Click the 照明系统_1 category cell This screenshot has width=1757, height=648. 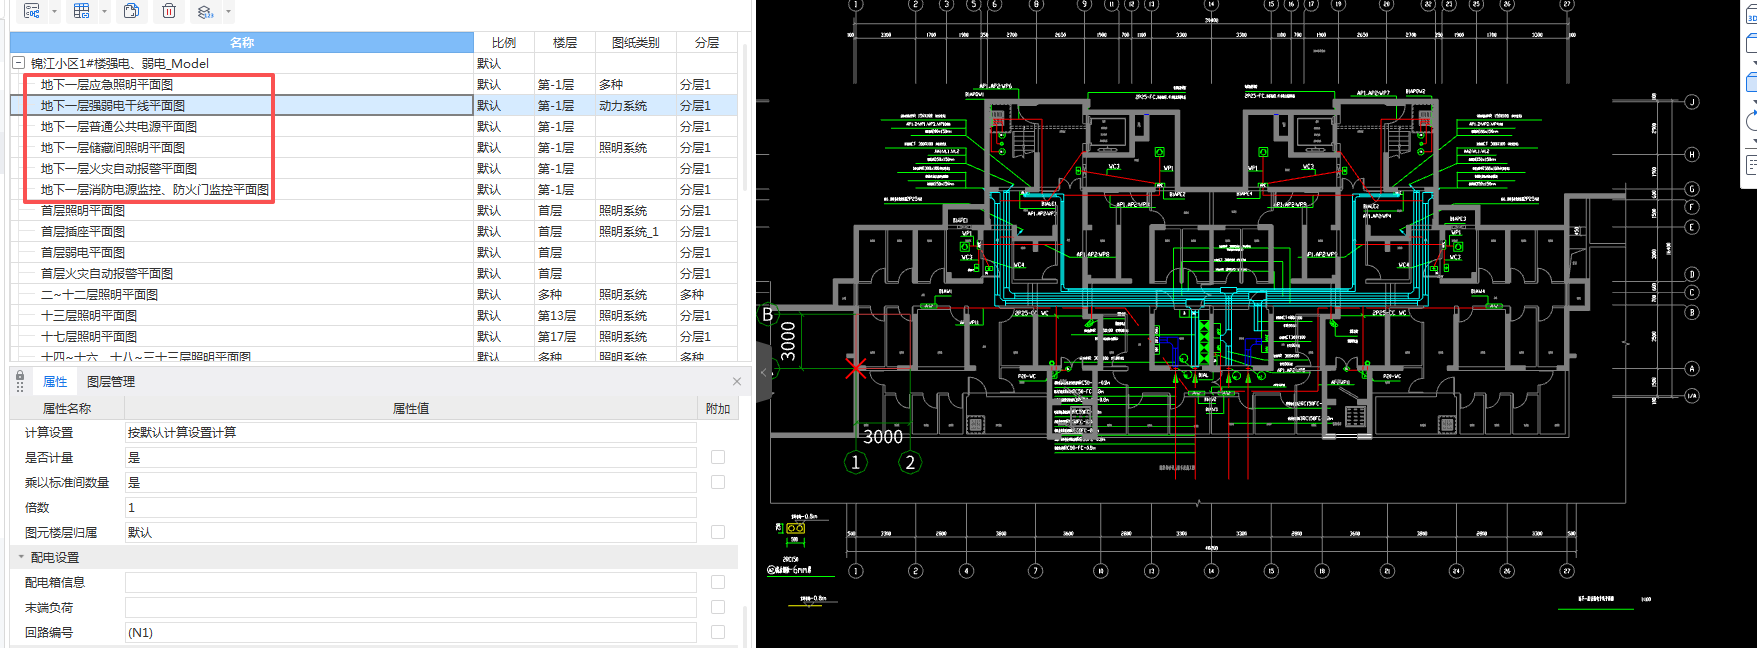click(x=635, y=232)
